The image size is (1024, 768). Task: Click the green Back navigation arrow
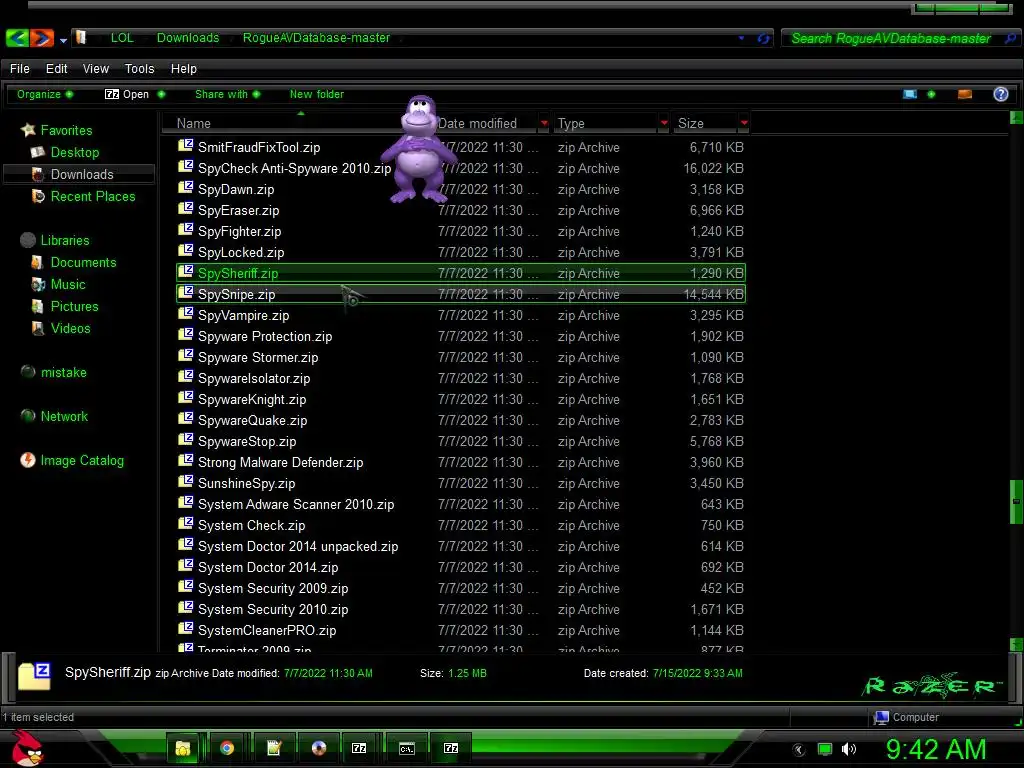17,38
